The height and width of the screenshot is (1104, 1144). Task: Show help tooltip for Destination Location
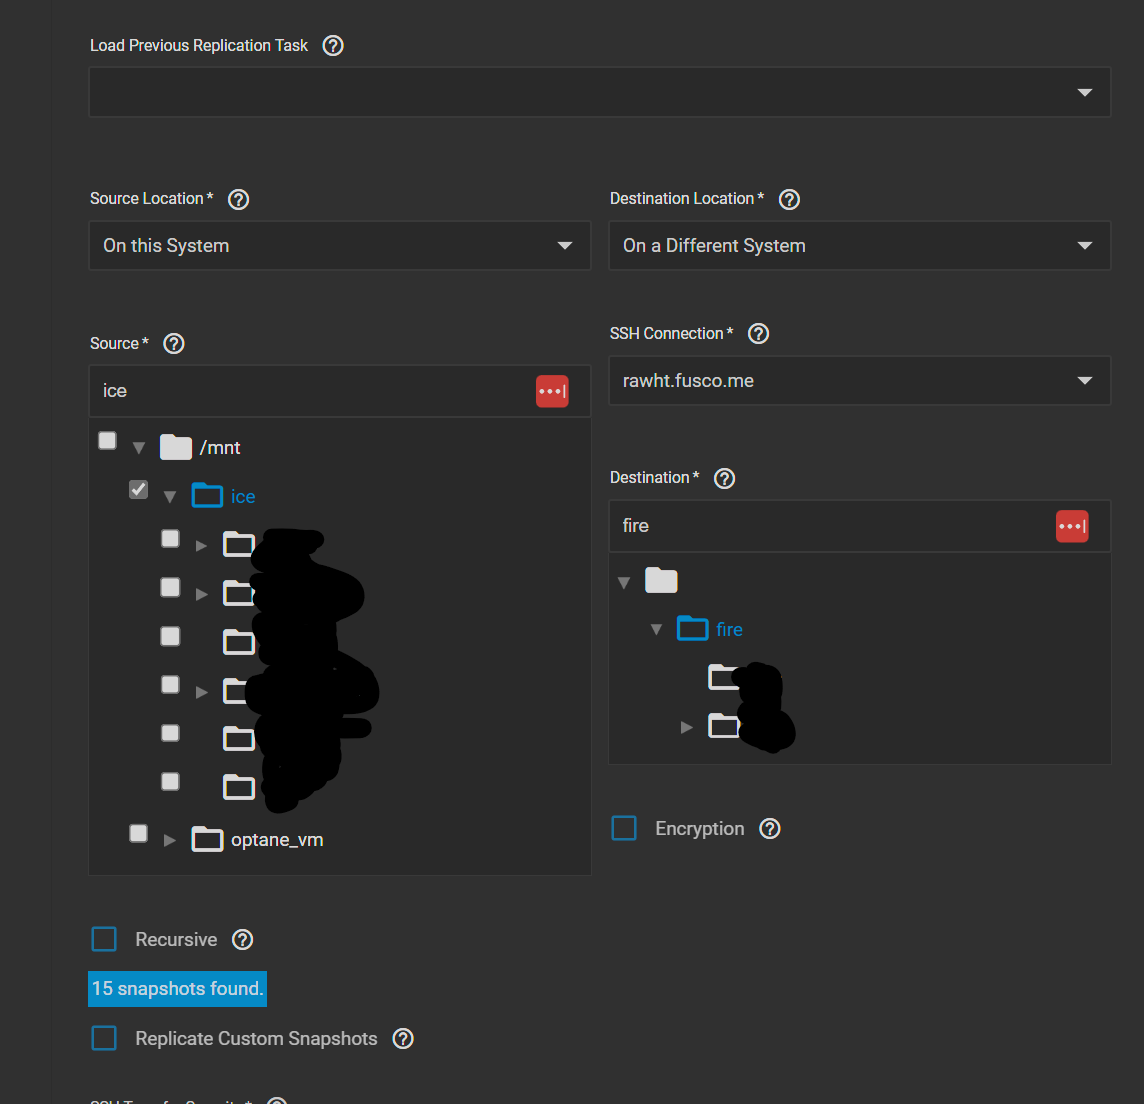[x=789, y=199]
